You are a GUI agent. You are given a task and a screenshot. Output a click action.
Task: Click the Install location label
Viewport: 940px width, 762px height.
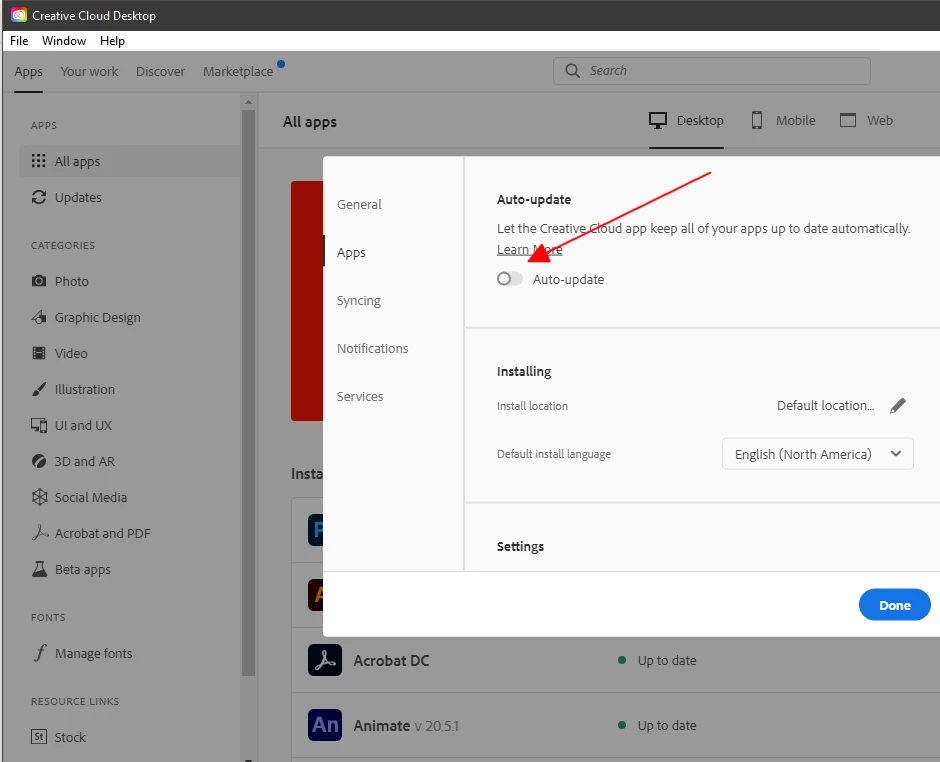coord(532,406)
